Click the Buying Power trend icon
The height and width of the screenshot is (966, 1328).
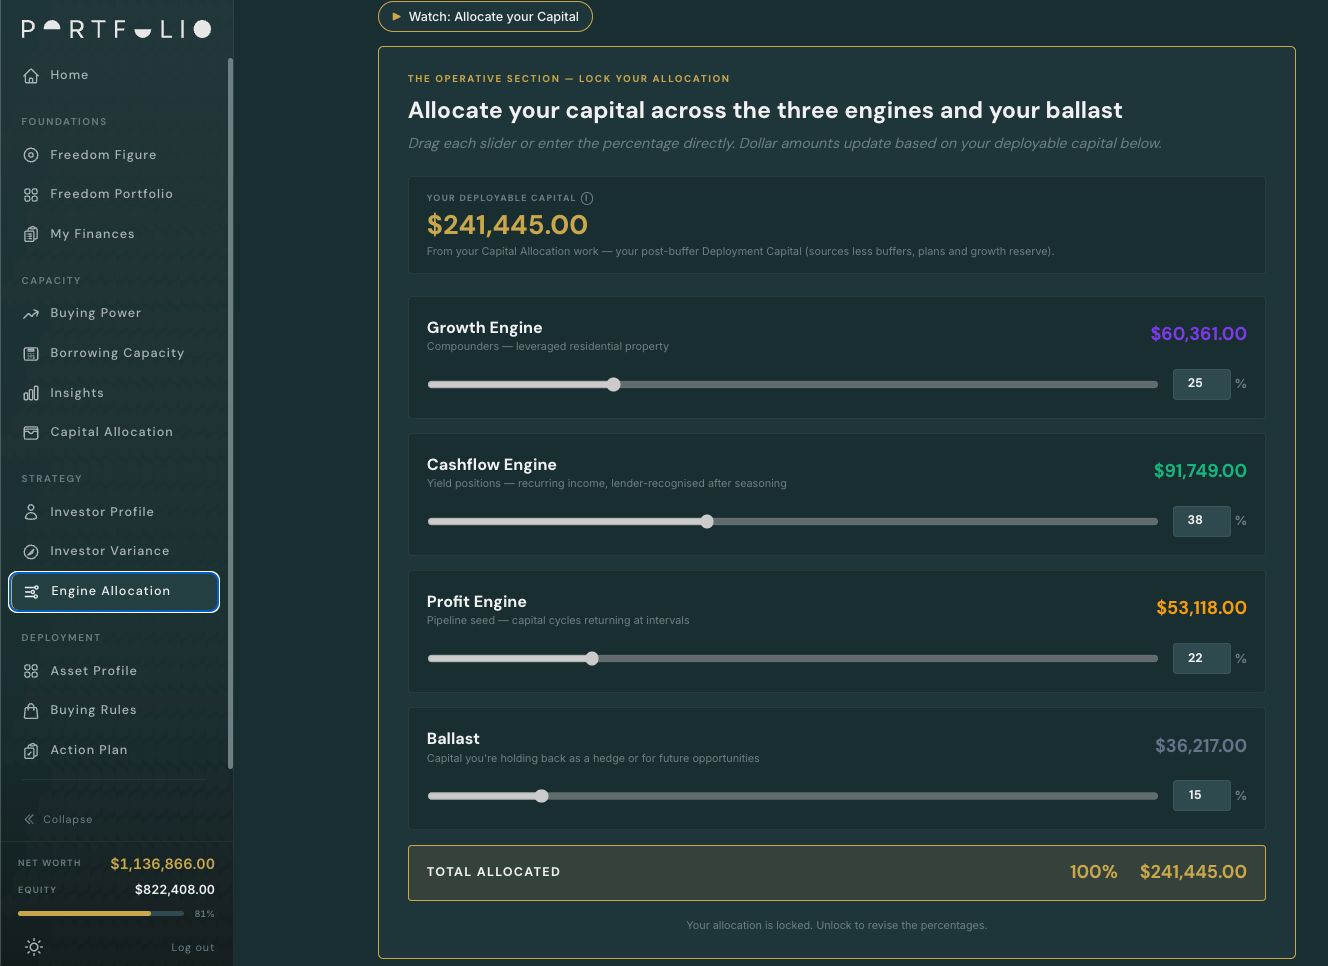pos(31,314)
